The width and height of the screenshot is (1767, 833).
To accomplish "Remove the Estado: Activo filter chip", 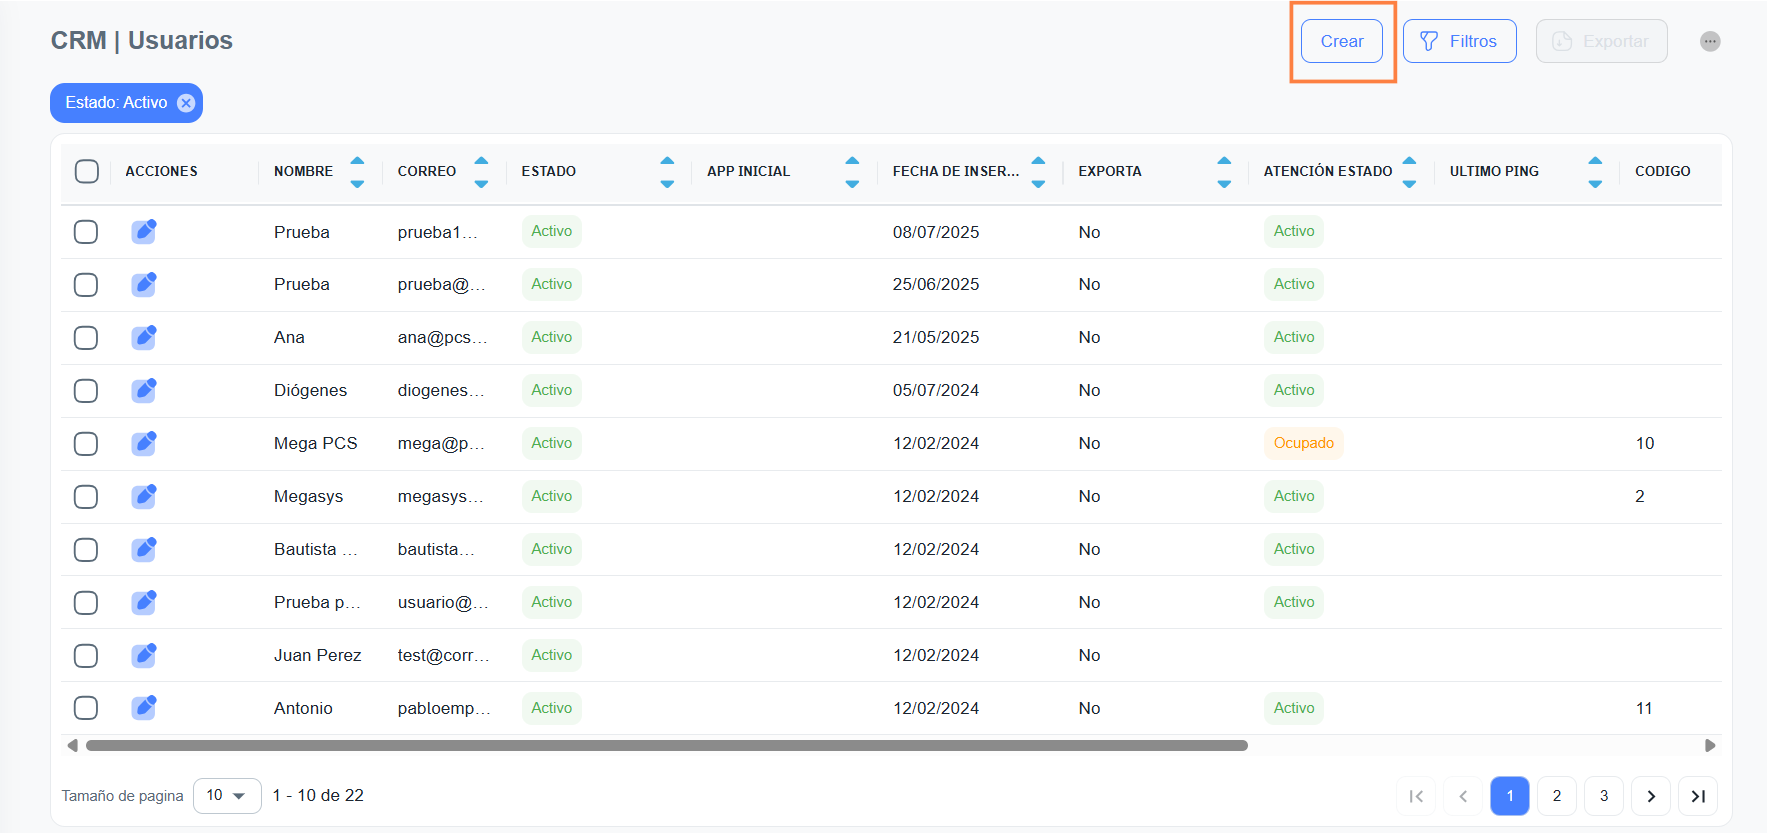I will click(x=186, y=103).
